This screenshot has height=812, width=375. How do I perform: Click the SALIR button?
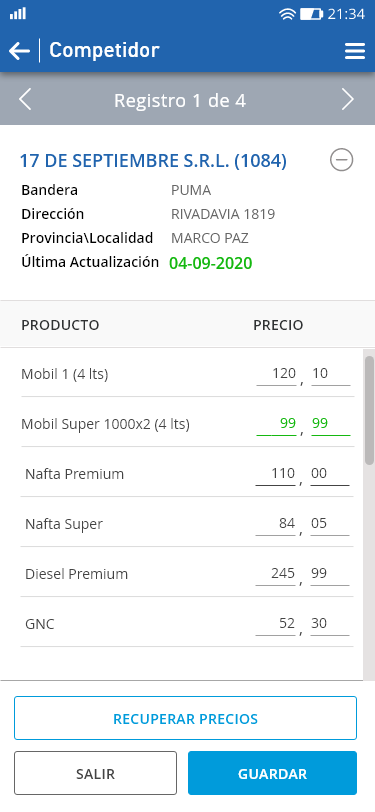[95, 773]
